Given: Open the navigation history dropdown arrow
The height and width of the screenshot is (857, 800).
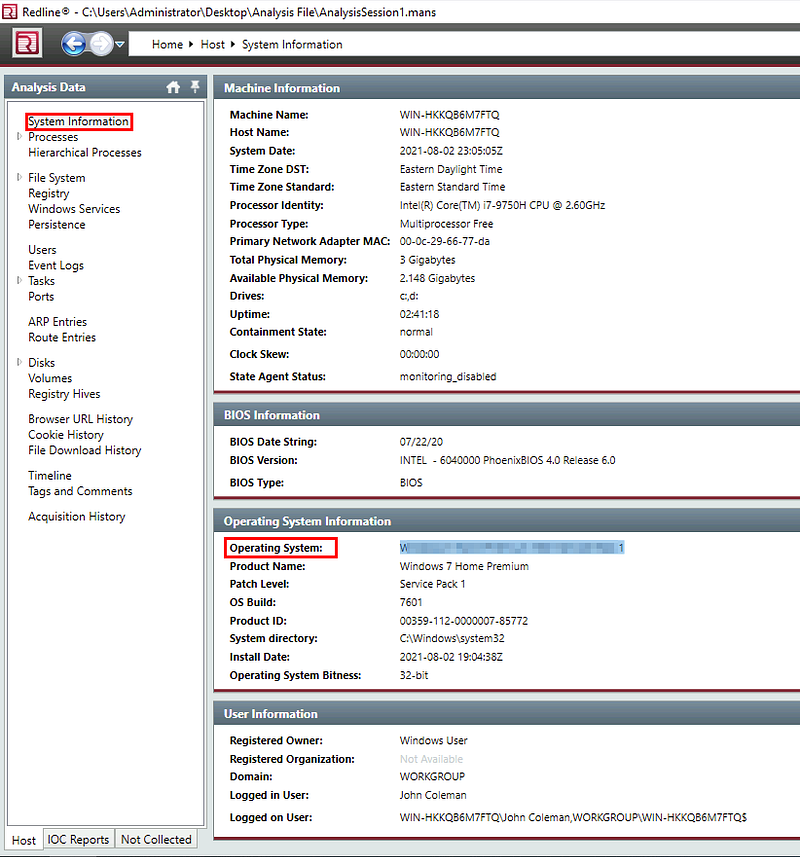Looking at the screenshot, I should pos(120,44).
